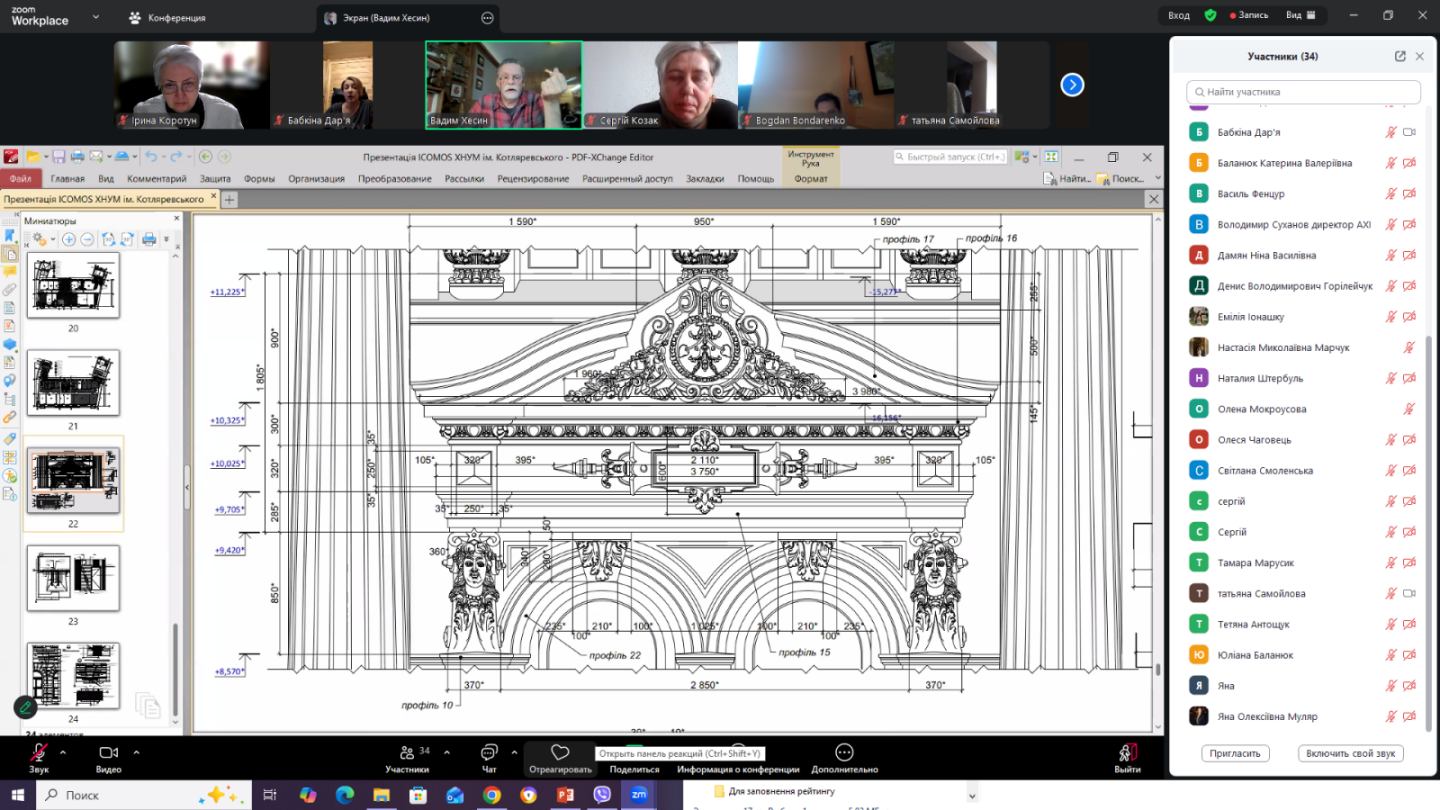
Task: Pop out the participants panel
Action: point(1400,57)
